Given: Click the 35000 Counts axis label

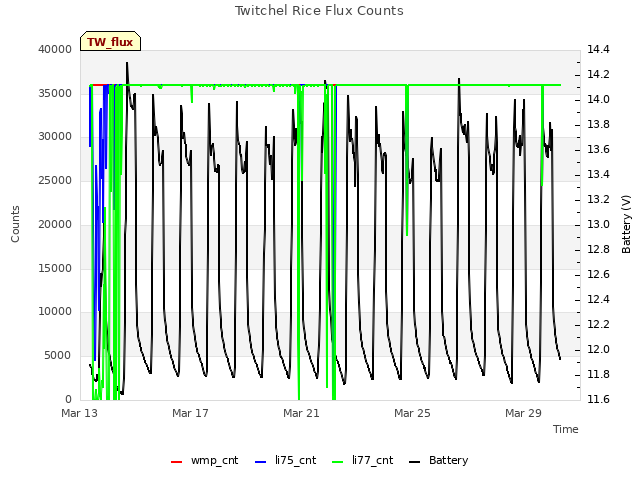Looking at the screenshot, I should tap(55, 93).
